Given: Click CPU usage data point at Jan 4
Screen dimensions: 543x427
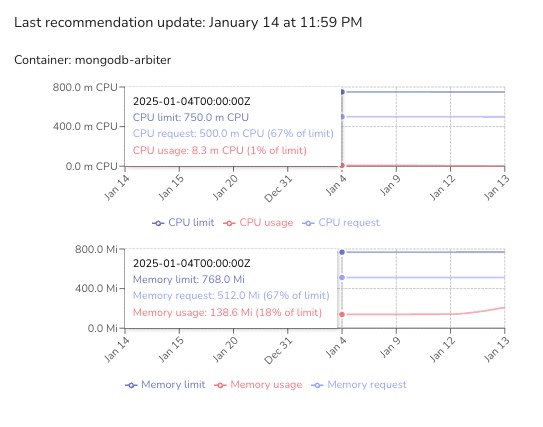Looking at the screenshot, I should [x=342, y=165].
